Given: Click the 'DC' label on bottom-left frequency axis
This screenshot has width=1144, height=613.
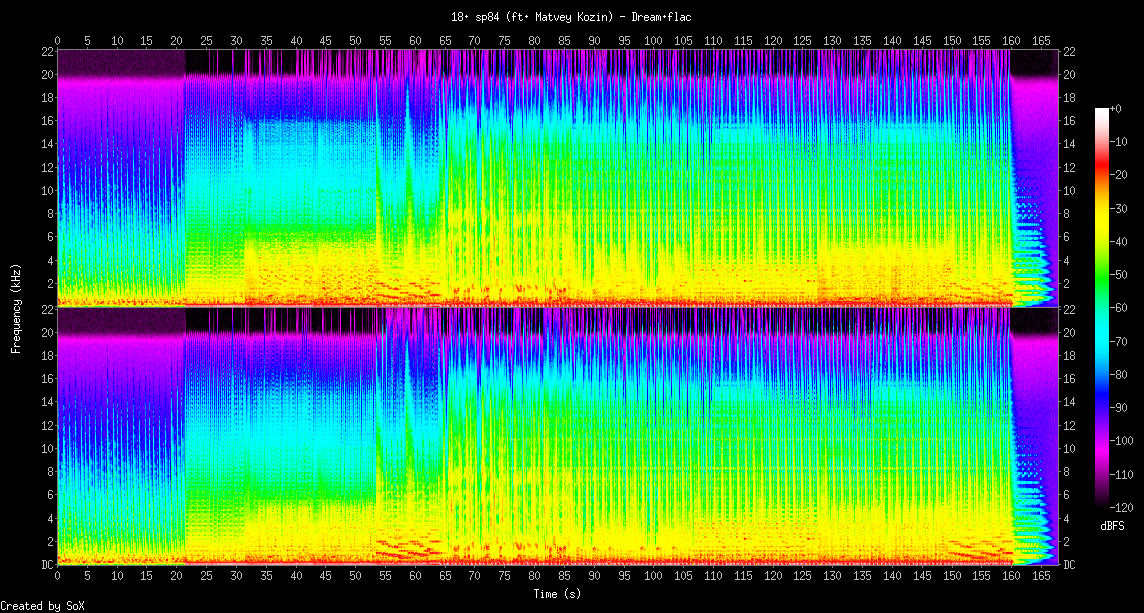Looking at the screenshot, I should coord(46,564).
